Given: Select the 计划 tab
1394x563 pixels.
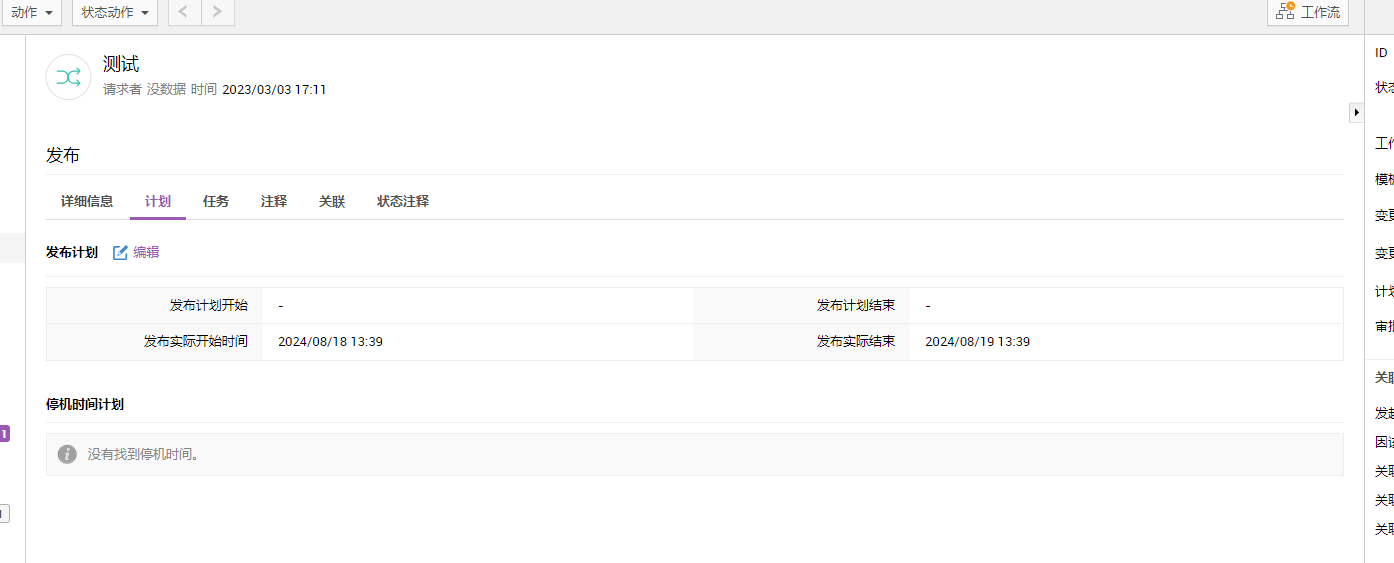Looking at the screenshot, I should click(x=158, y=201).
